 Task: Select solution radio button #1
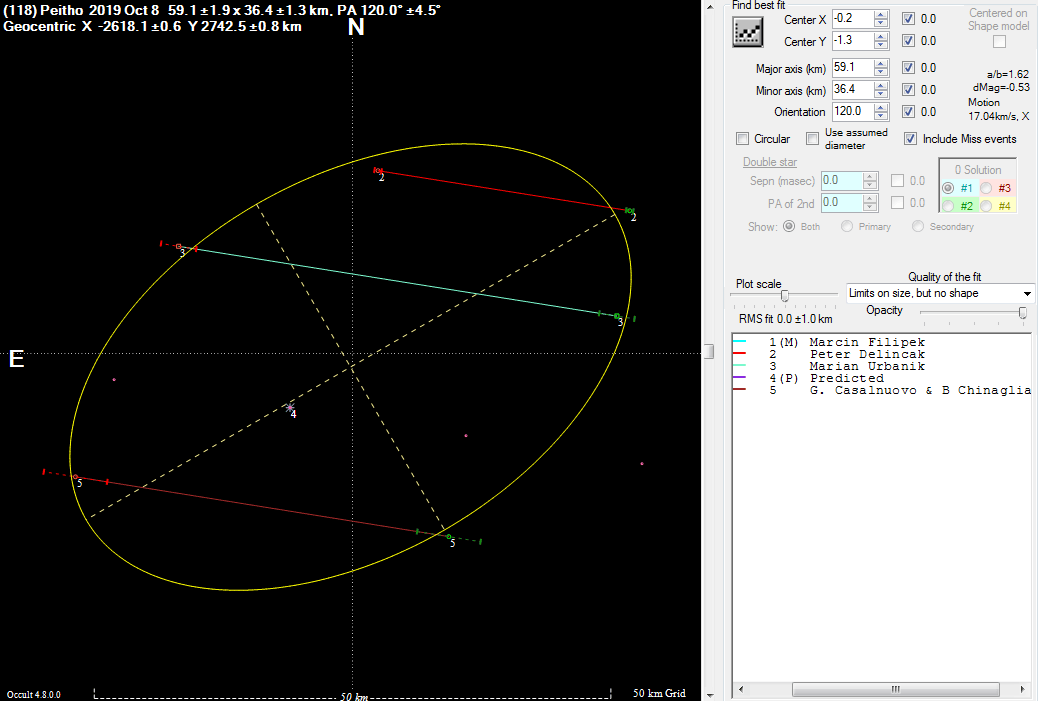pos(948,188)
